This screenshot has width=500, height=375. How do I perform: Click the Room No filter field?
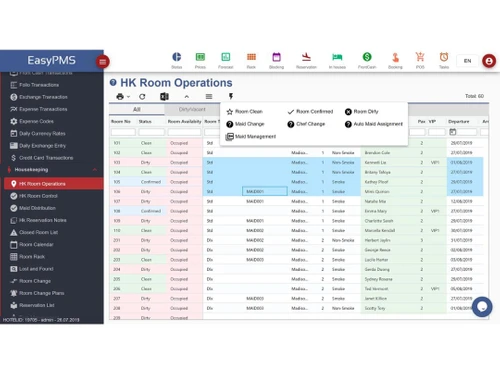(123, 132)
